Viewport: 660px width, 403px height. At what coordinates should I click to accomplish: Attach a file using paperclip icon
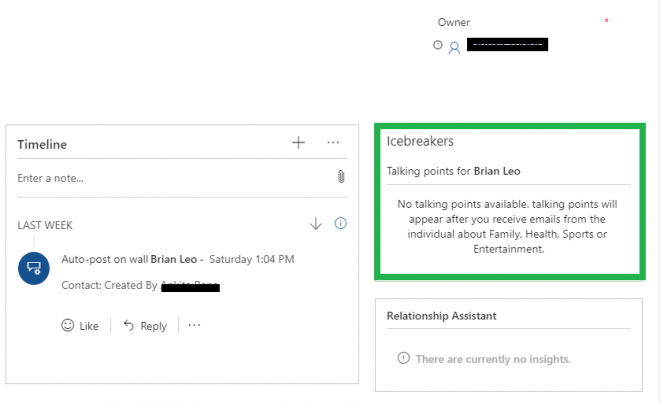click(341, 177)
